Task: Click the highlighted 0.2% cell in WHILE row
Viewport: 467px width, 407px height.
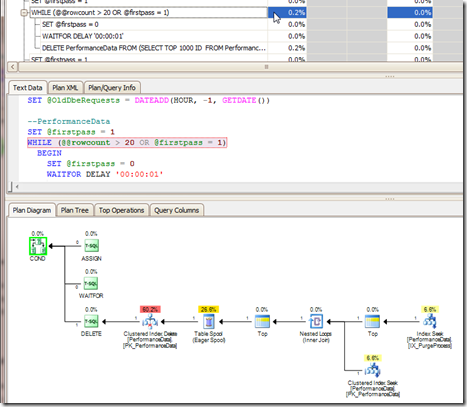Action: tap(287, 13)
